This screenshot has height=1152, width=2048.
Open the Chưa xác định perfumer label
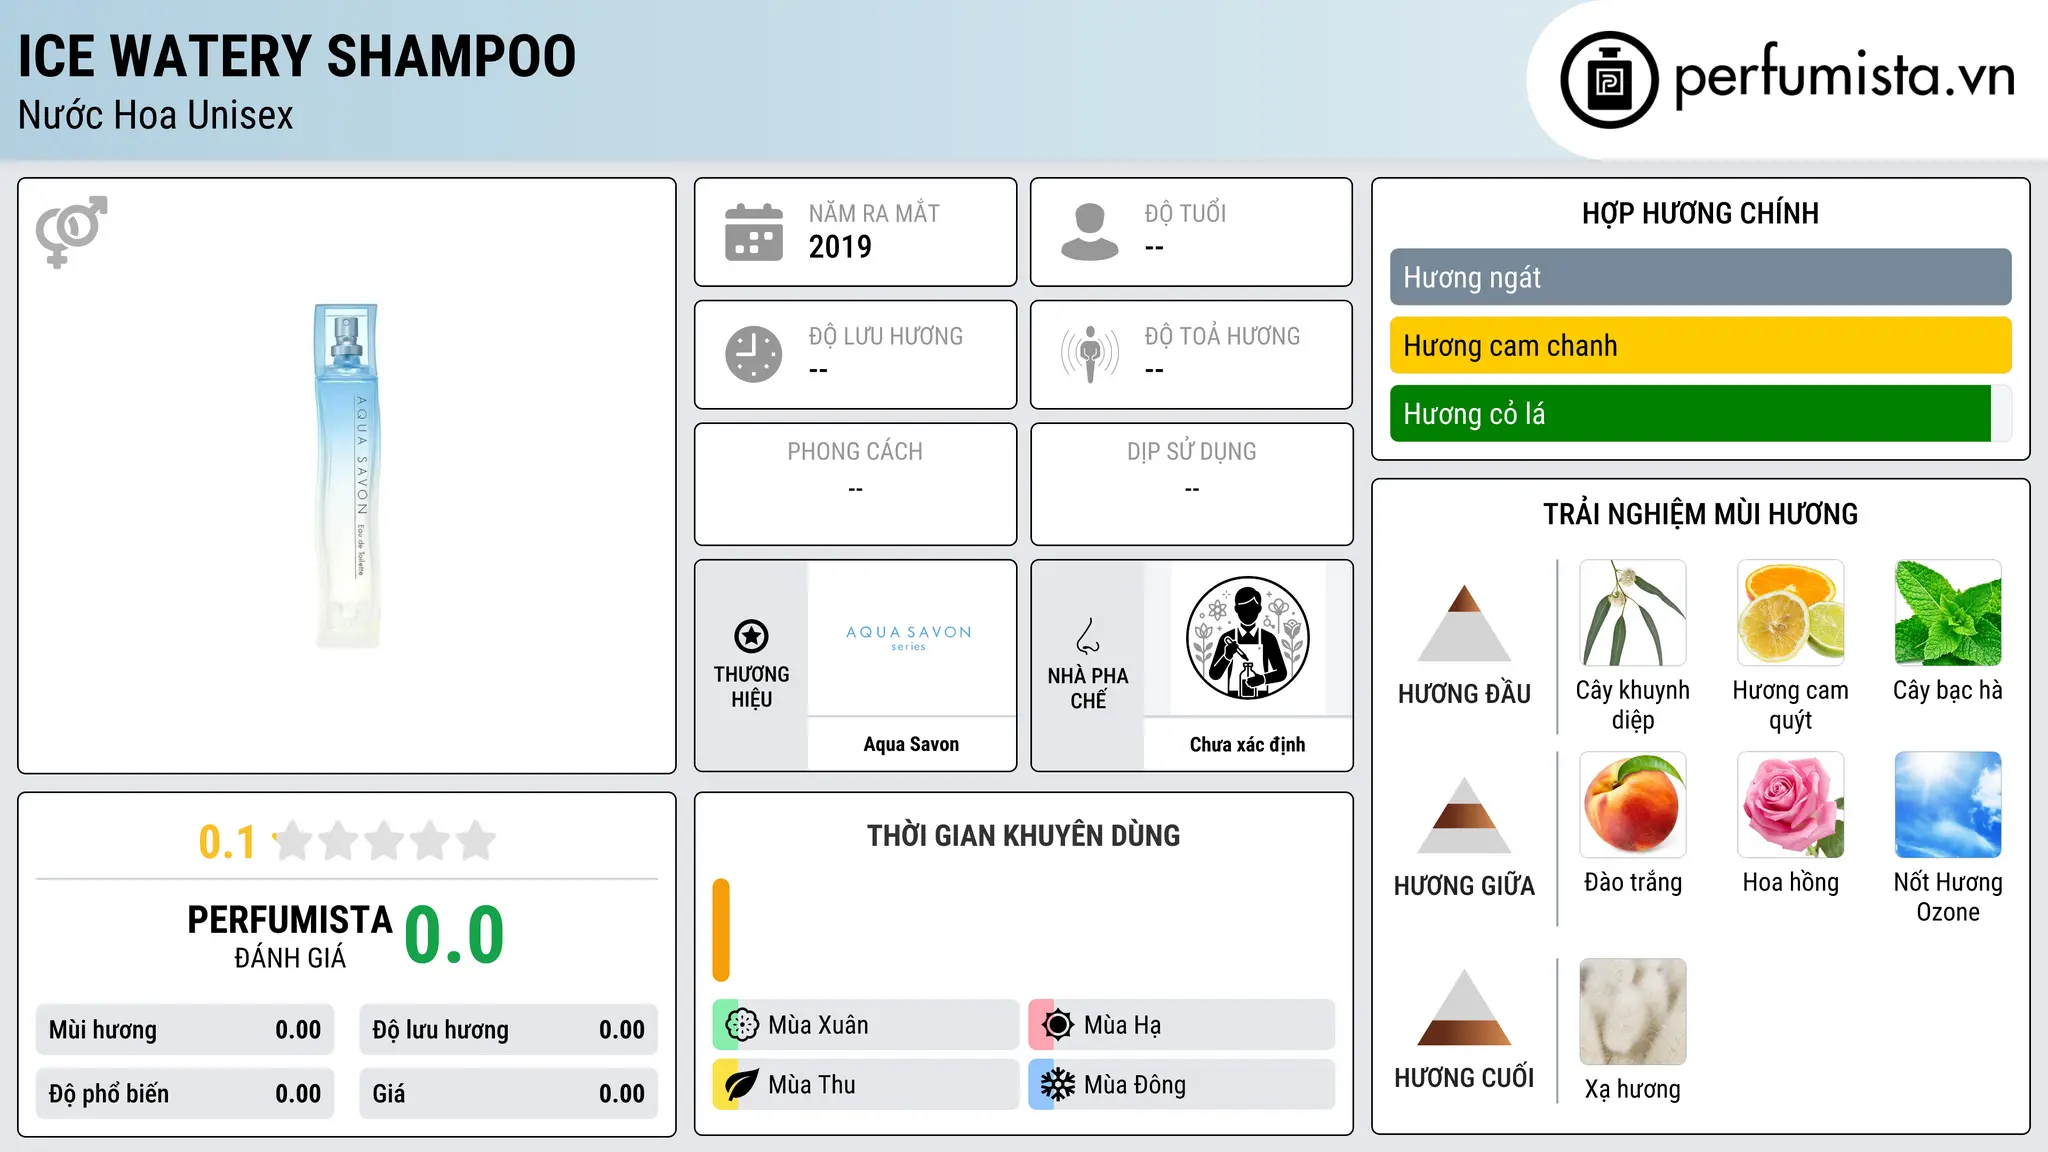point(1247,744)
